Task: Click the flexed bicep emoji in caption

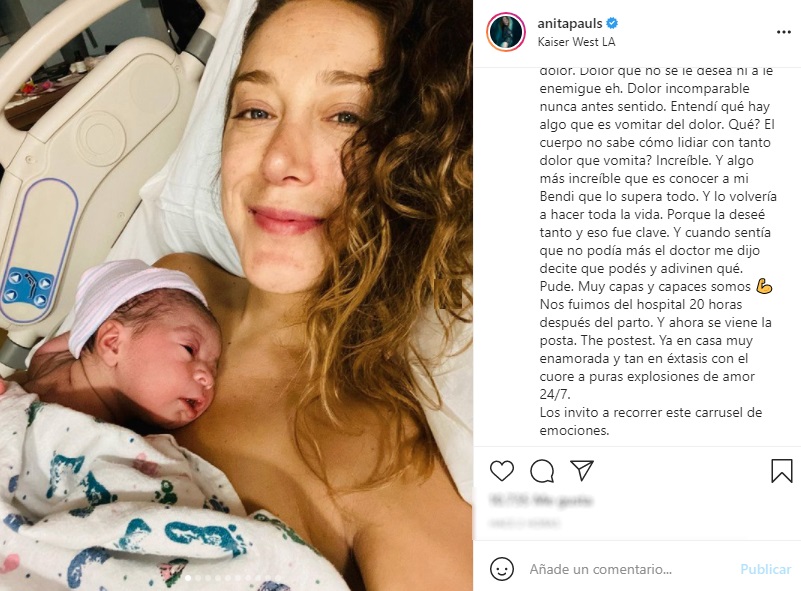Action: [x=764, y=287]
